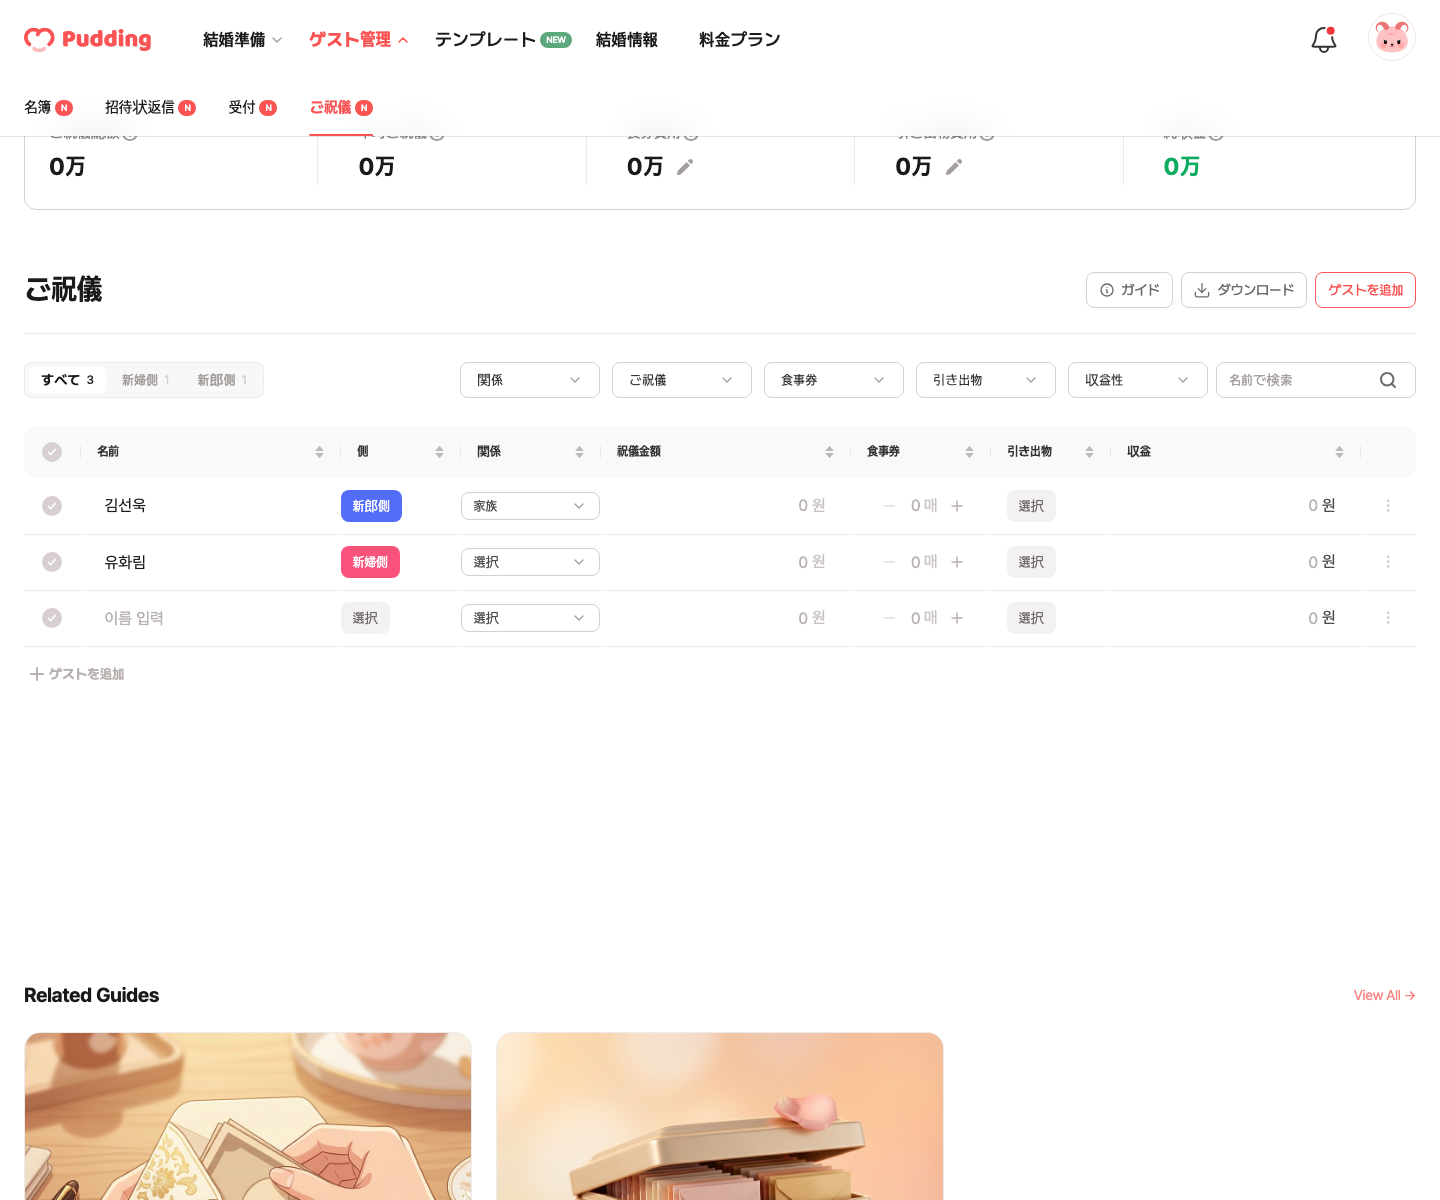Click the 新郎側 badge for 김선욱

pos(371,506)
